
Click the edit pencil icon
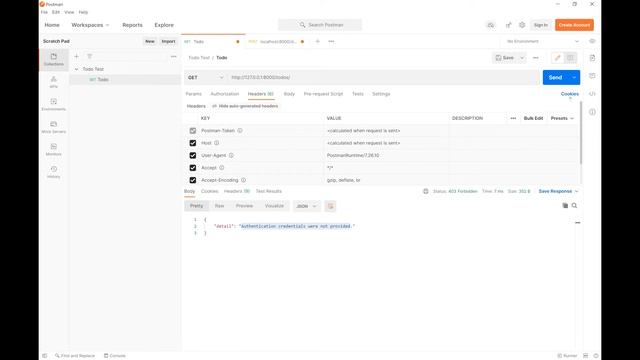click(x=557, y=58)
